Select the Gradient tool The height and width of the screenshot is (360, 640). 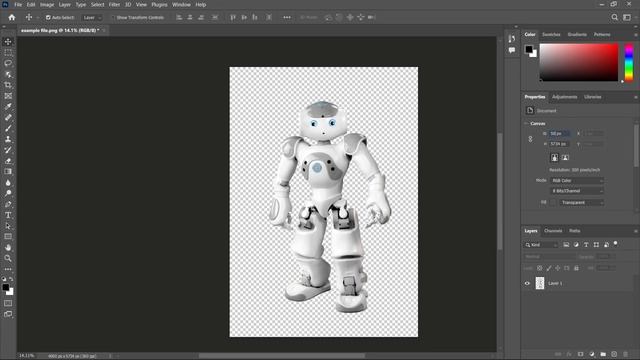pyautogui.click(x=8, y=171)
